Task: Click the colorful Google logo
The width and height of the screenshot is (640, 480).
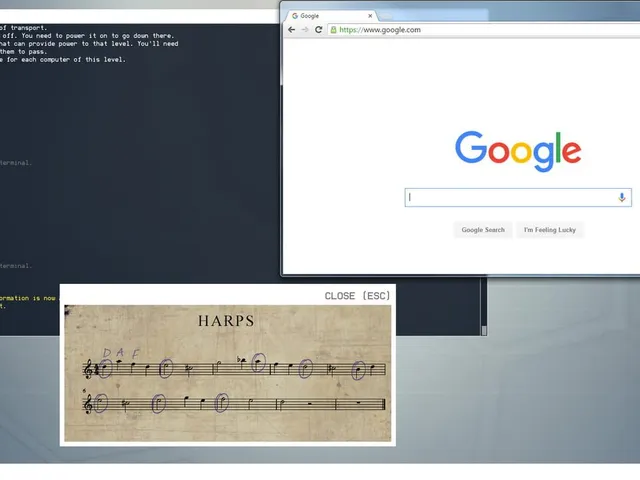Action: click(x=518, y=151)
